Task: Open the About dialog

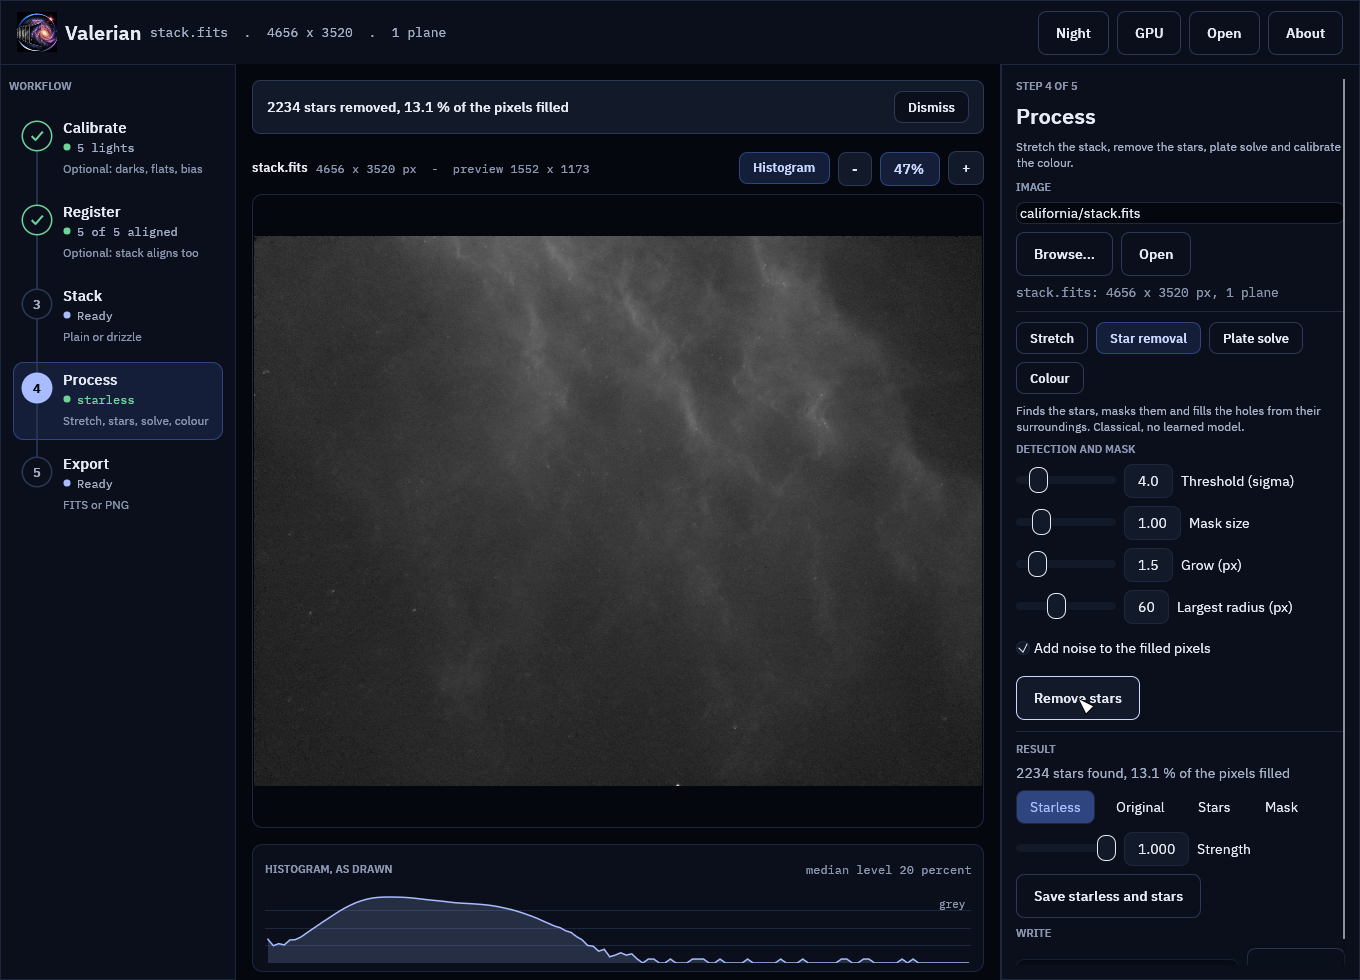Action: [1305, 33]
